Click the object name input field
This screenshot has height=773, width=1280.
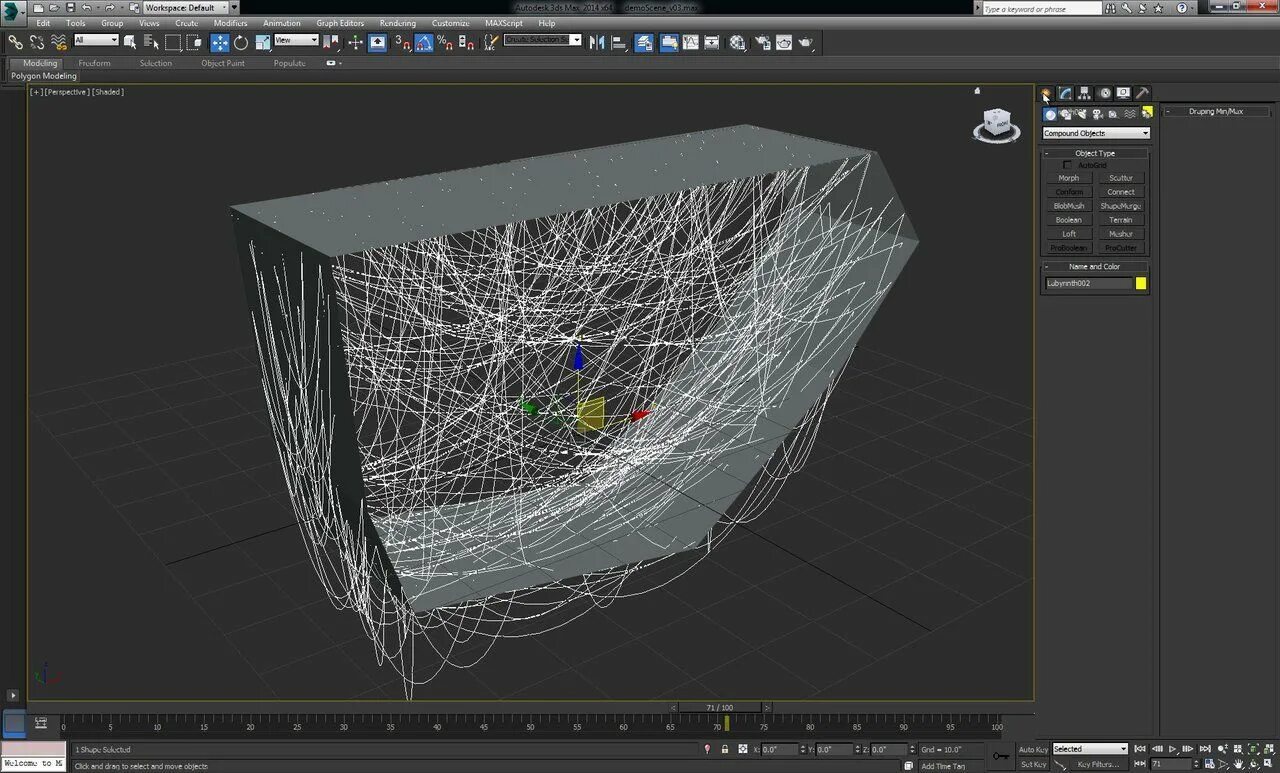point(1089,284)
